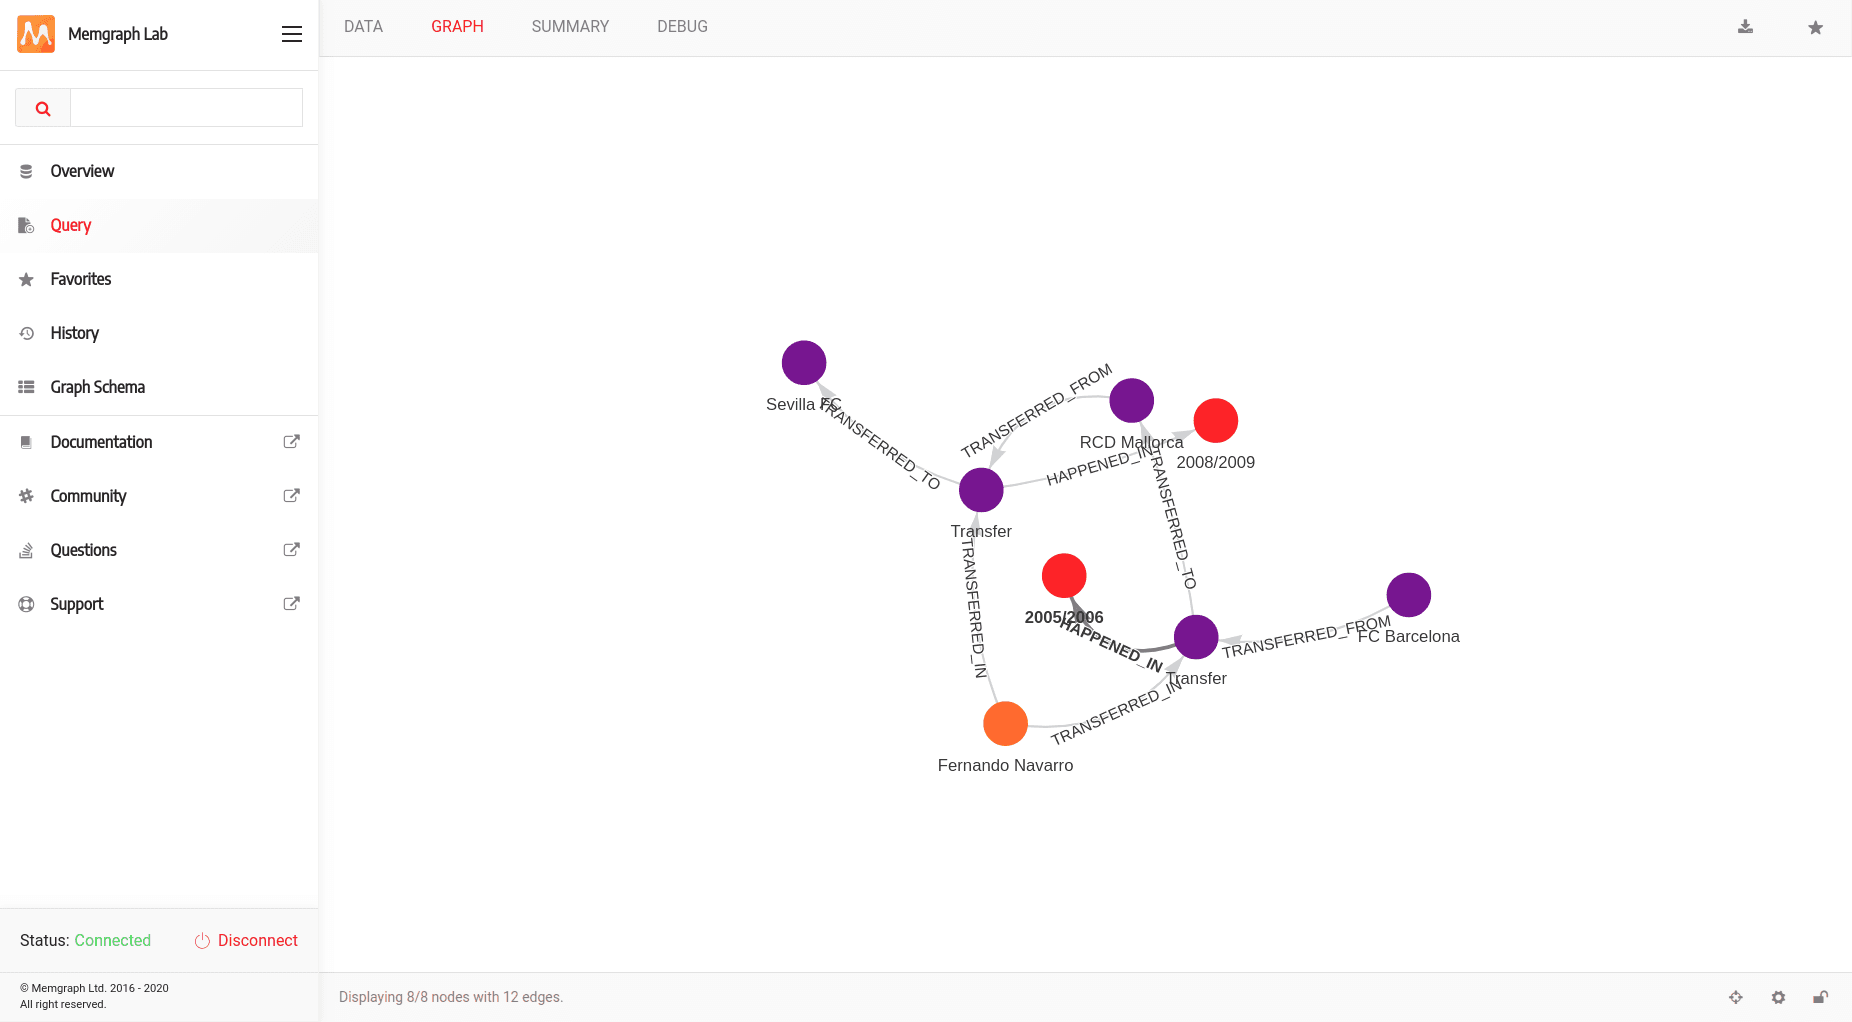Click external link icon next to Community

point(292,496)
